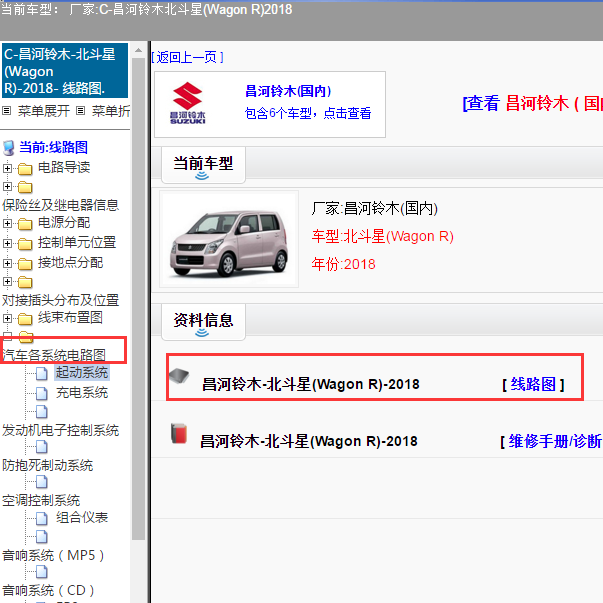Click the folder icon for 保险丝及继电器信息
Image resolution: width=603 pixels, height=603 pixels.
25,187
